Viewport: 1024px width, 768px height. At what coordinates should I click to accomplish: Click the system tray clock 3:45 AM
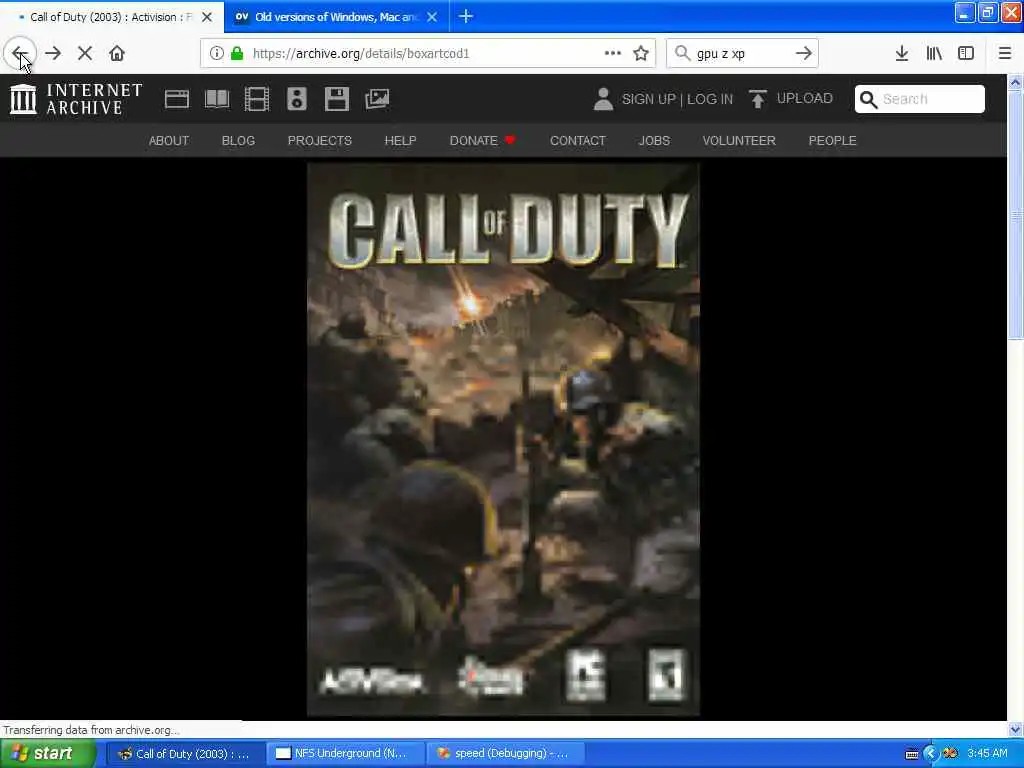(x=987, y=754)
